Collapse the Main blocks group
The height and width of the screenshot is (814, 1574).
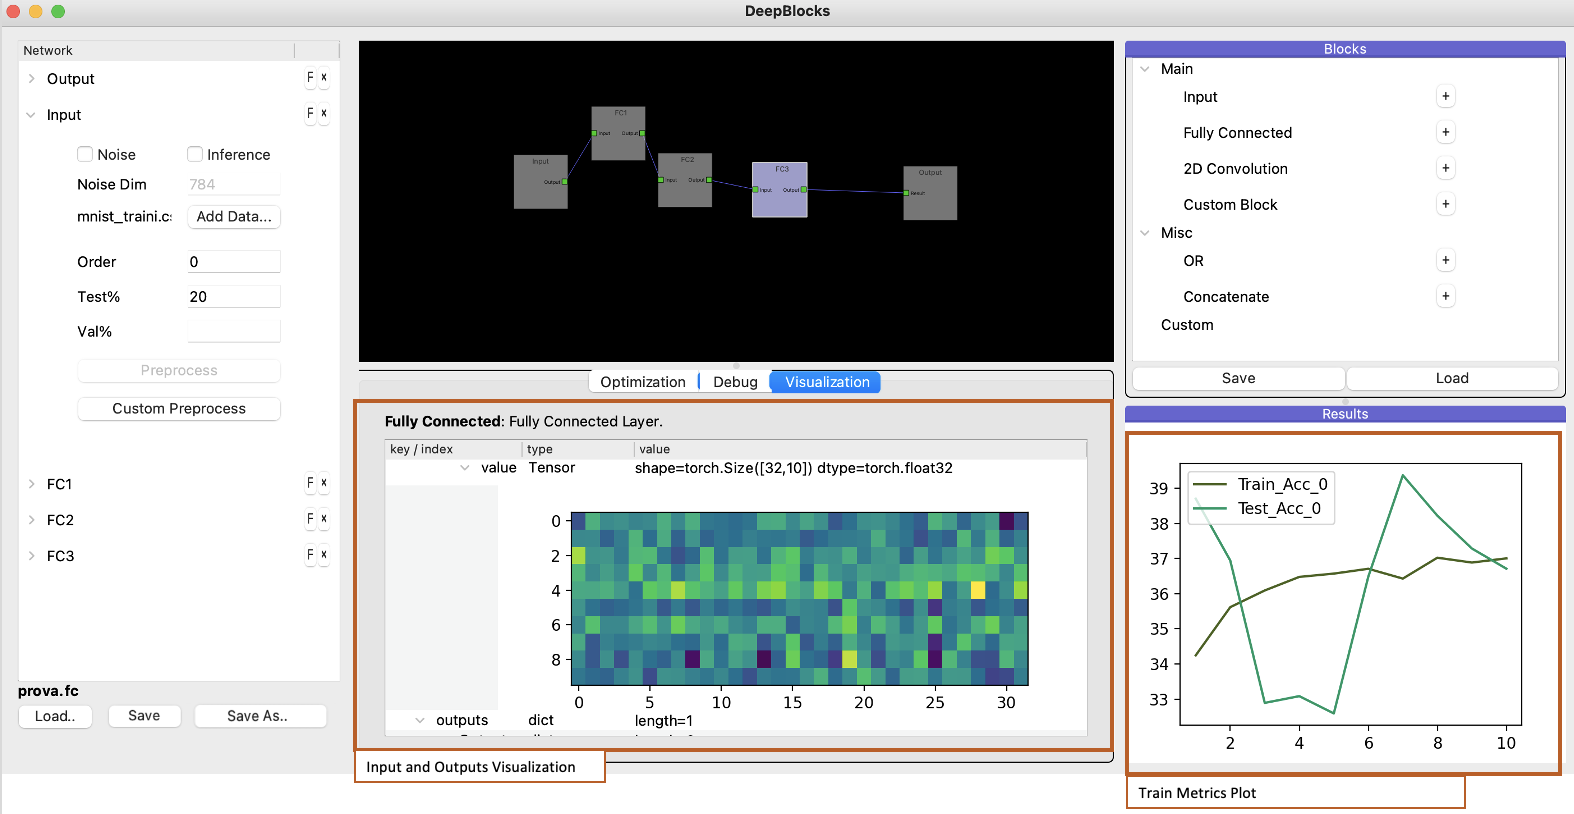pyautogui.click(x=1145, y=69)
